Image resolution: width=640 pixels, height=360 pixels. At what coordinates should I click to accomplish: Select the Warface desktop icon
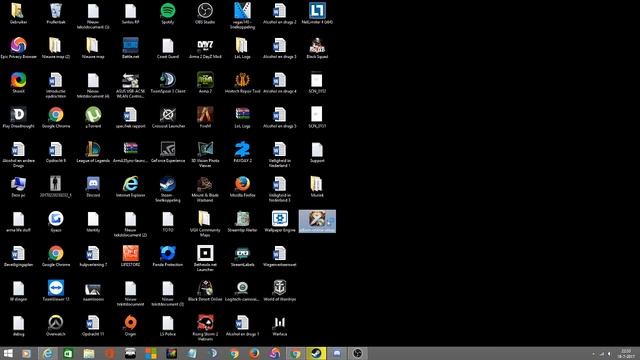[280, 322]
